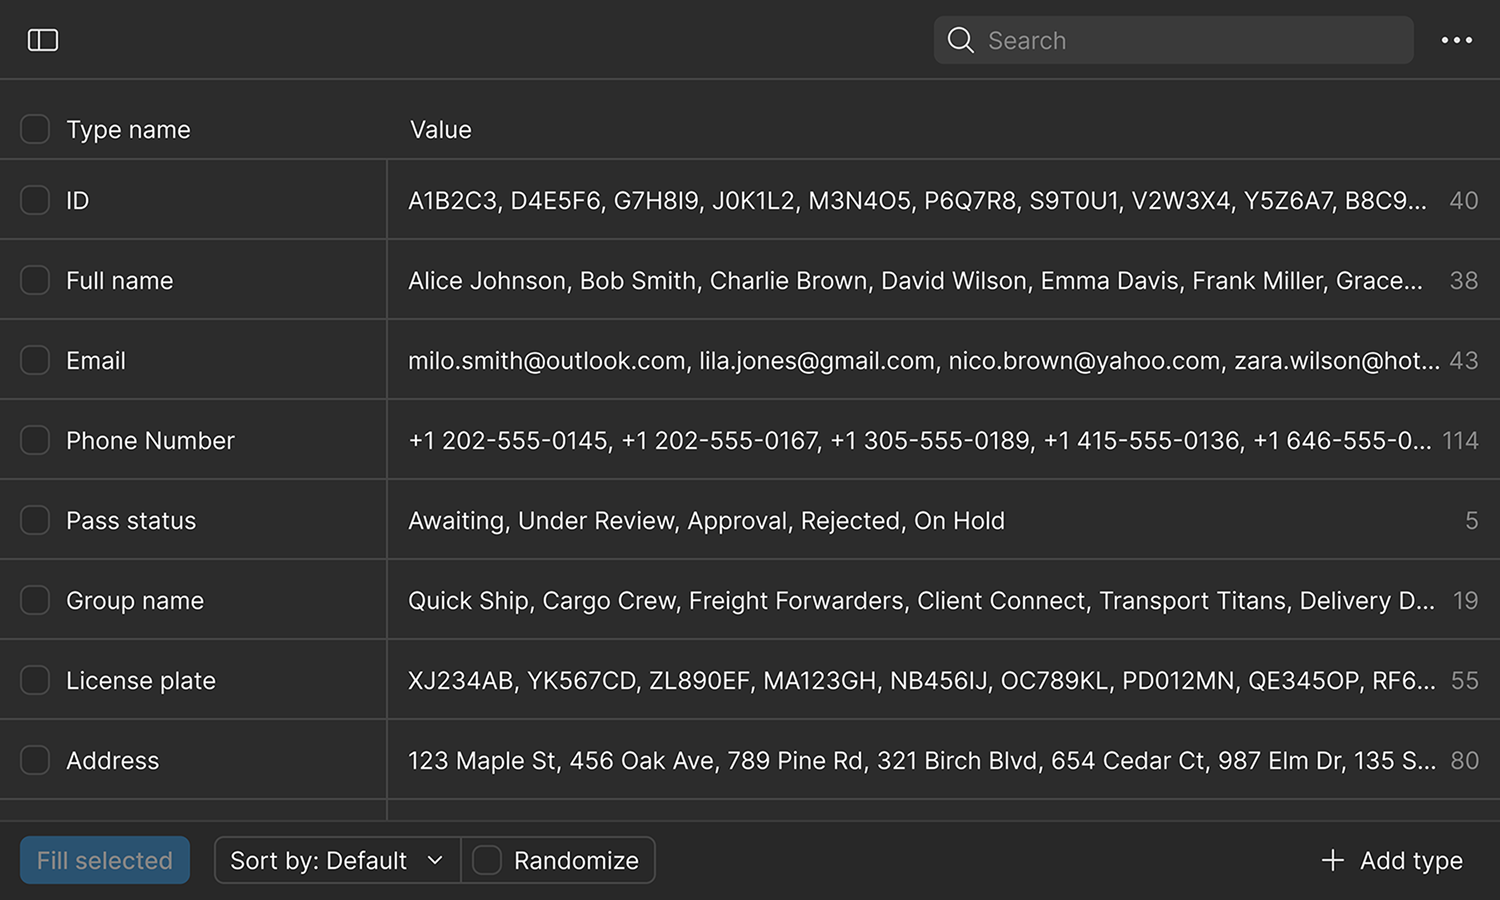The height and width of the screenshot is (900, 1500).
Task: Click the Add type button label
Action: (x=1410, y=860)
